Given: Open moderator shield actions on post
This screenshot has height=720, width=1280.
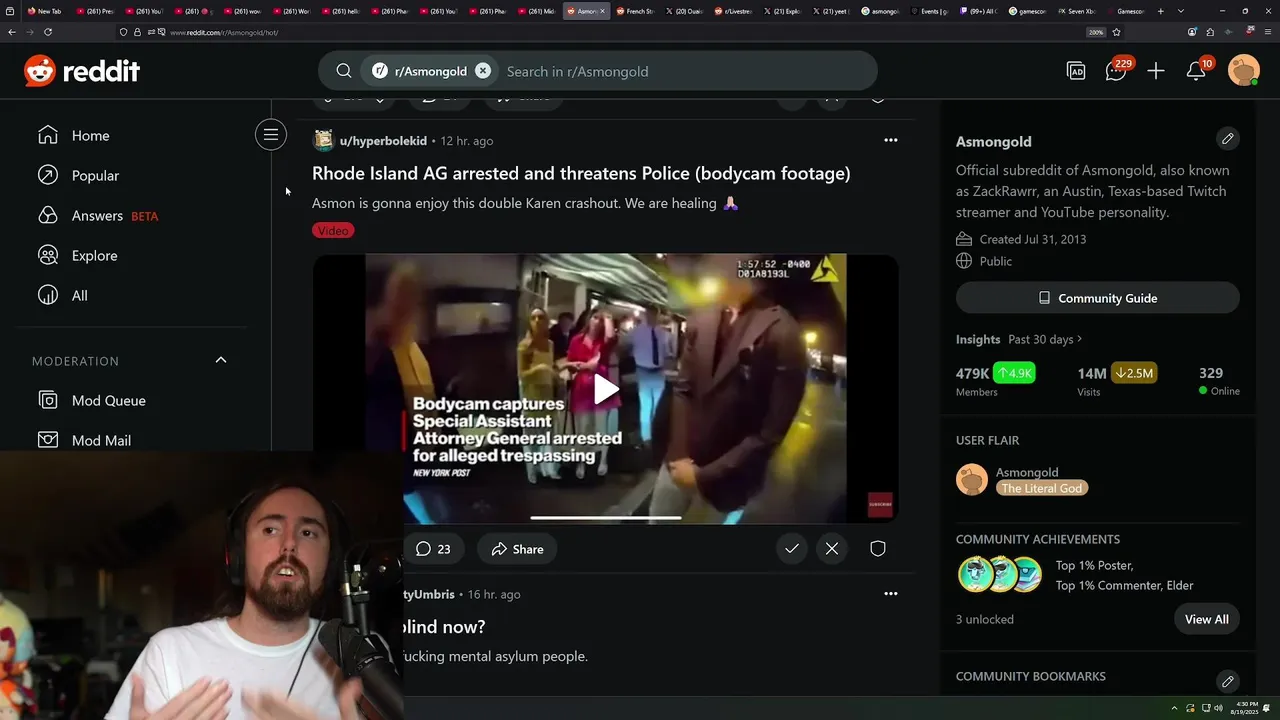Looking at the screenshot, I should coord(878,548).
